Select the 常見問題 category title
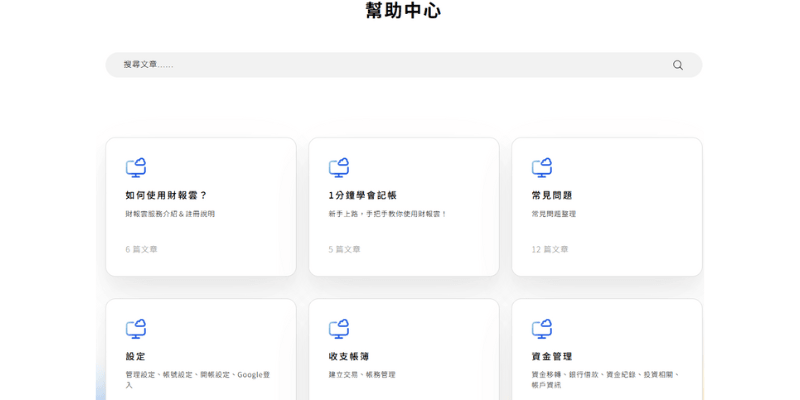Screen dimensions: 800x400 [x=552, y=195]
